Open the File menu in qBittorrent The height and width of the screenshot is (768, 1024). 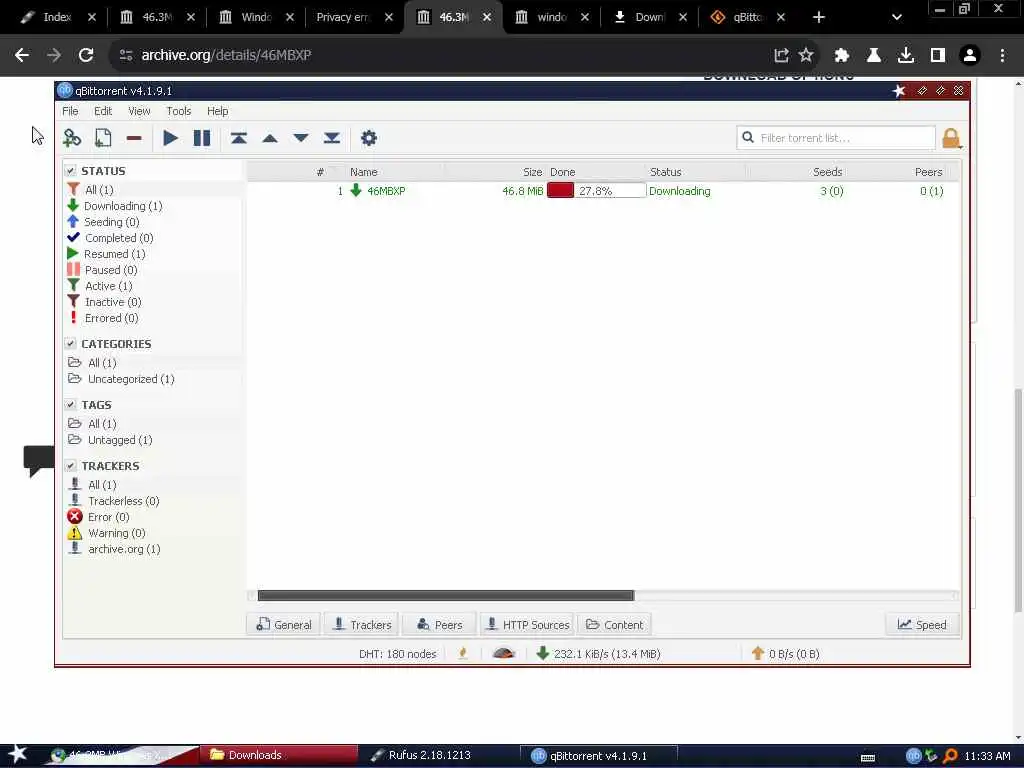tap(70, 111)
